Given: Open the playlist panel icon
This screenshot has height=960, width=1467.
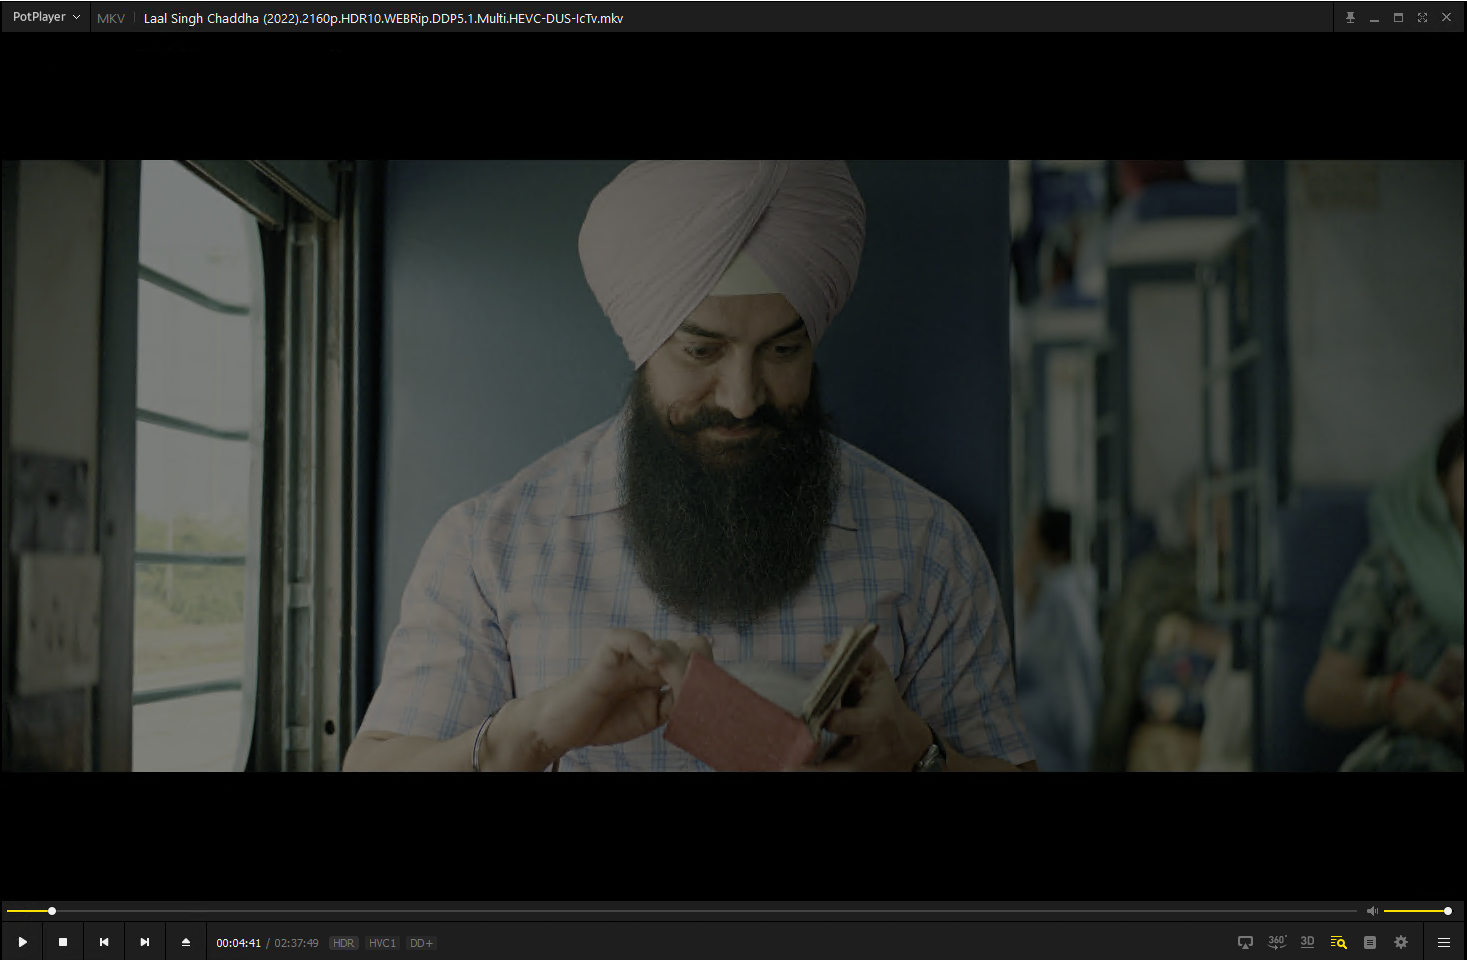Looking at the screenshot, I should pos(1370,942).
